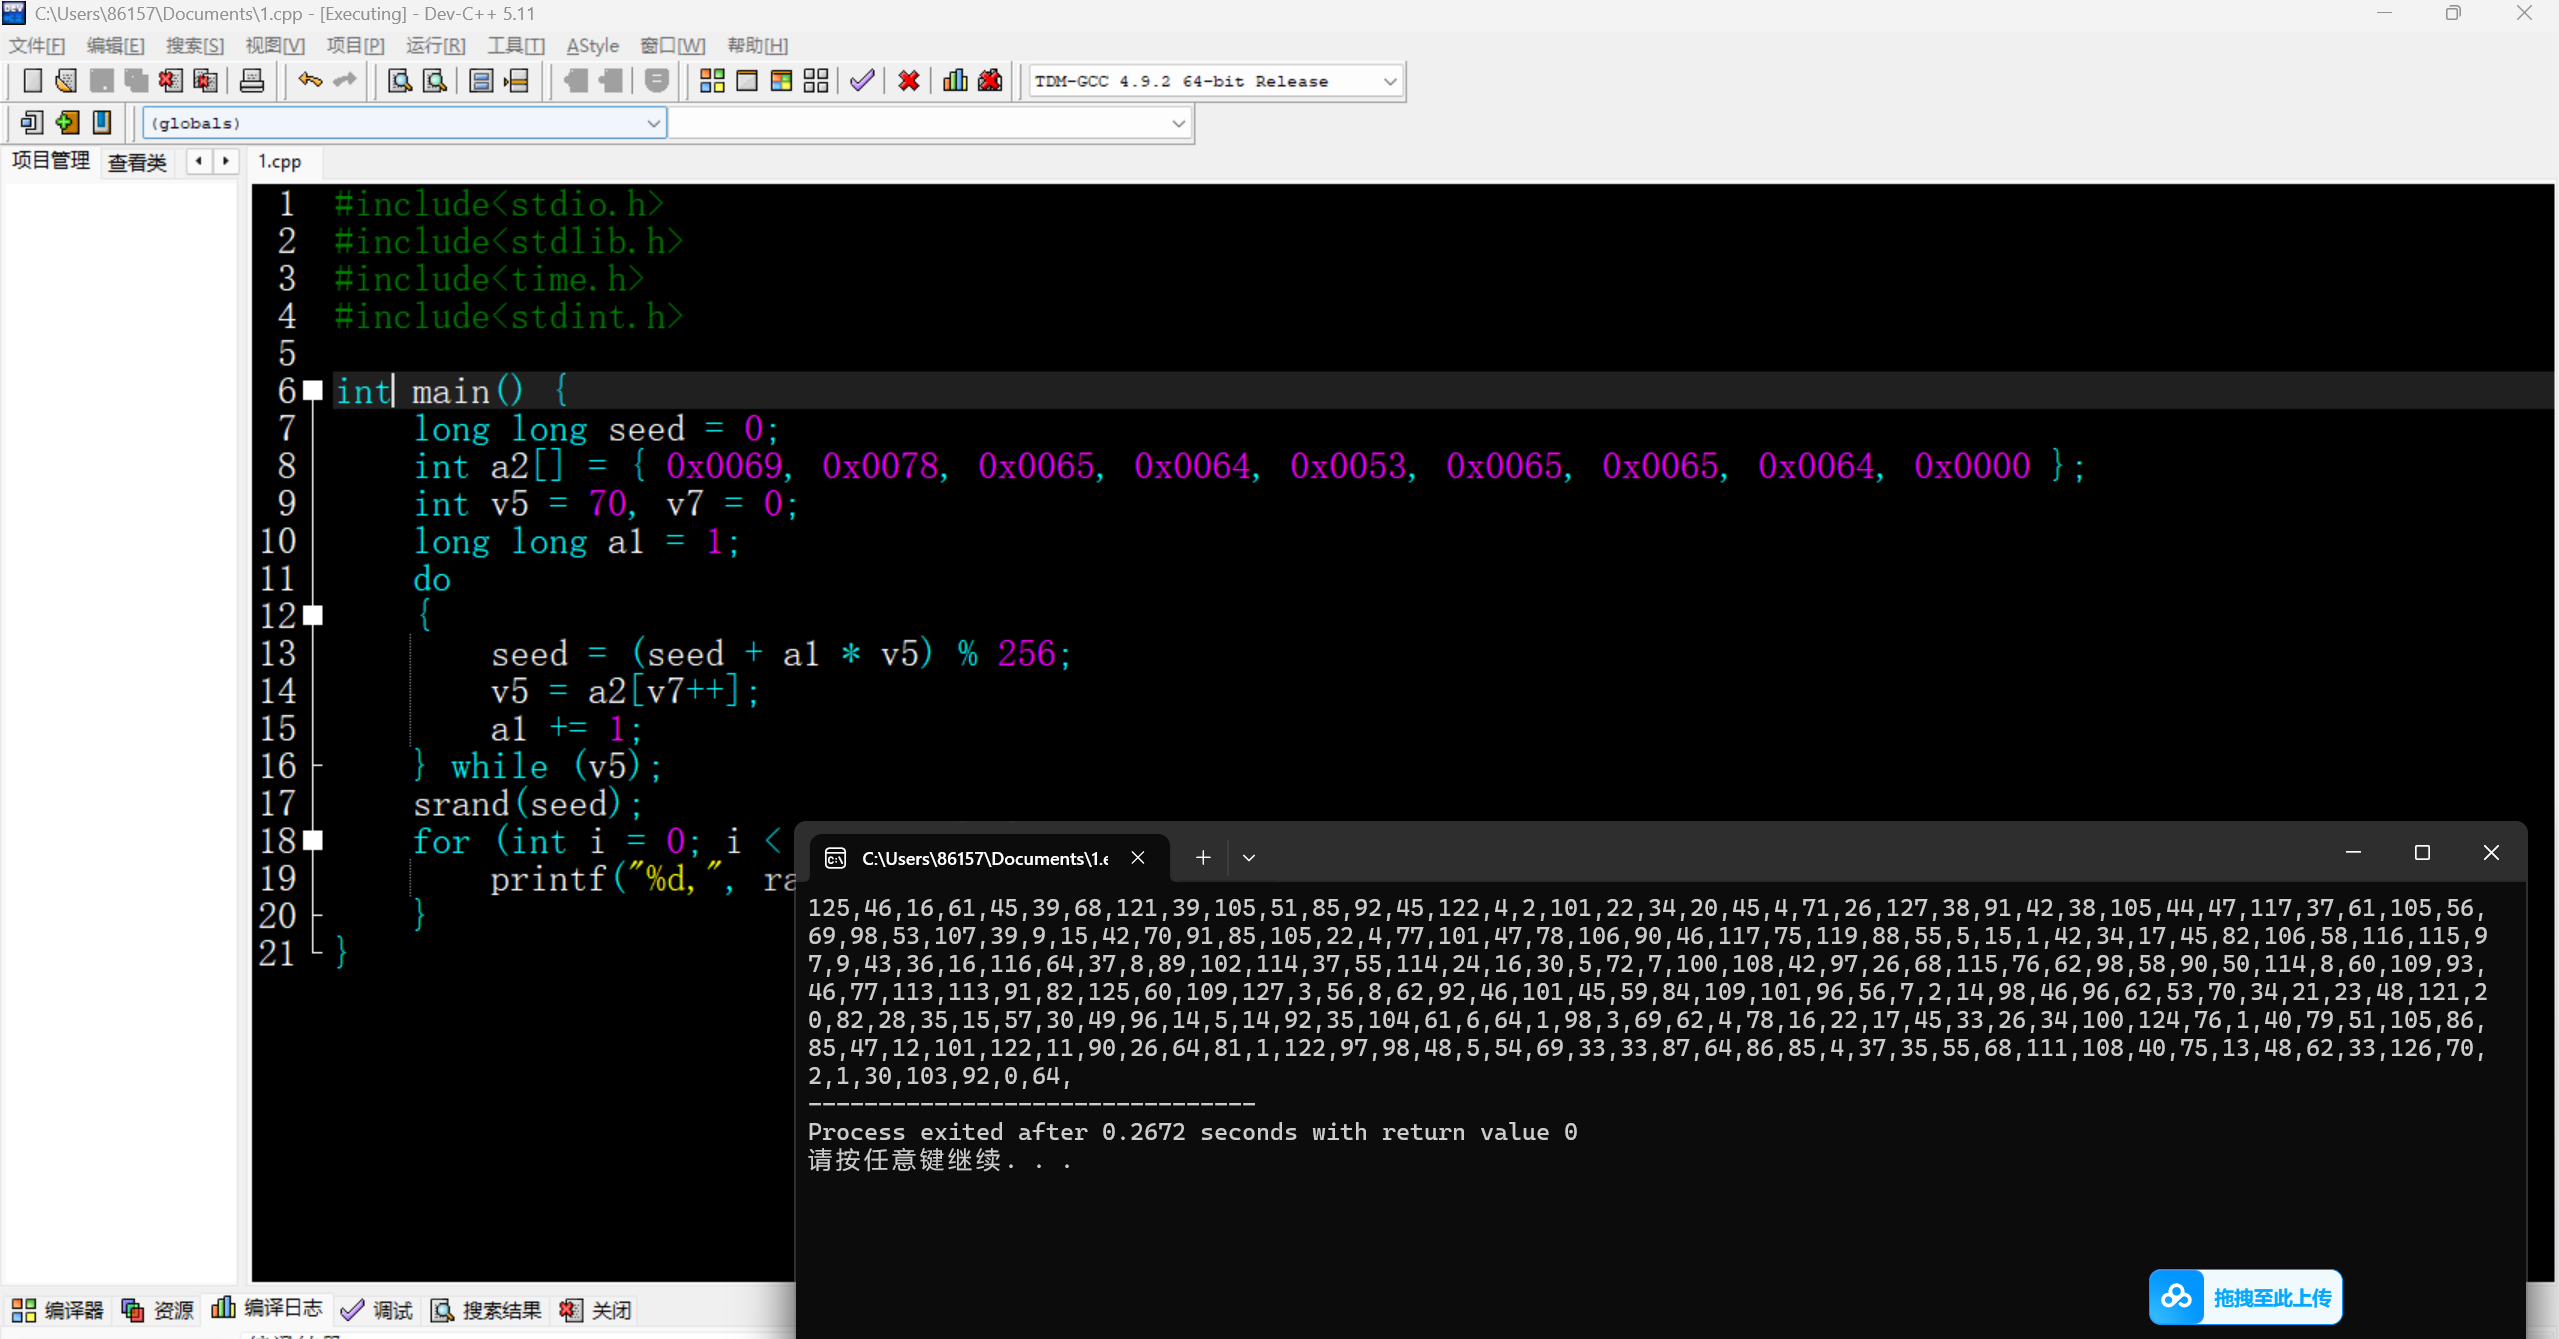Open the AStyle menu

tap(592, 46)
